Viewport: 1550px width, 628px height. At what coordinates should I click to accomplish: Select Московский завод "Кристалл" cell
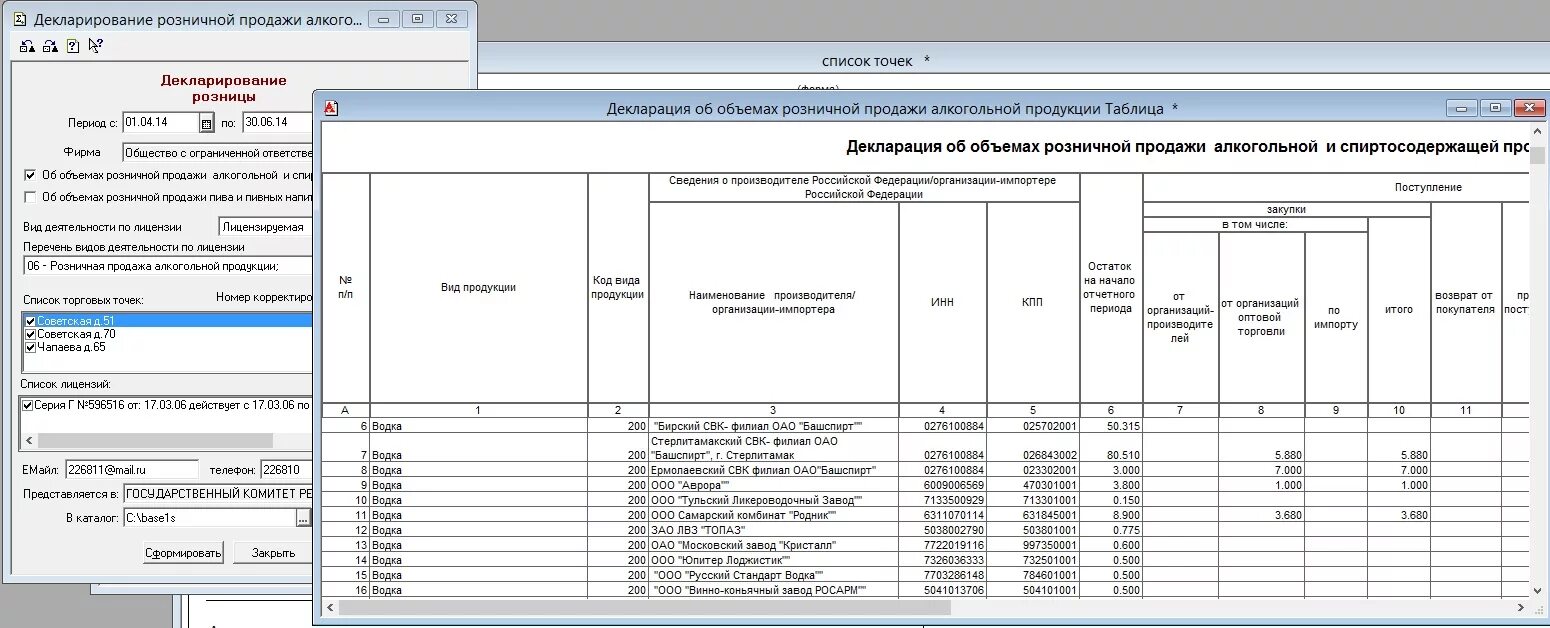pyautogui.click(x=774, y=545)
